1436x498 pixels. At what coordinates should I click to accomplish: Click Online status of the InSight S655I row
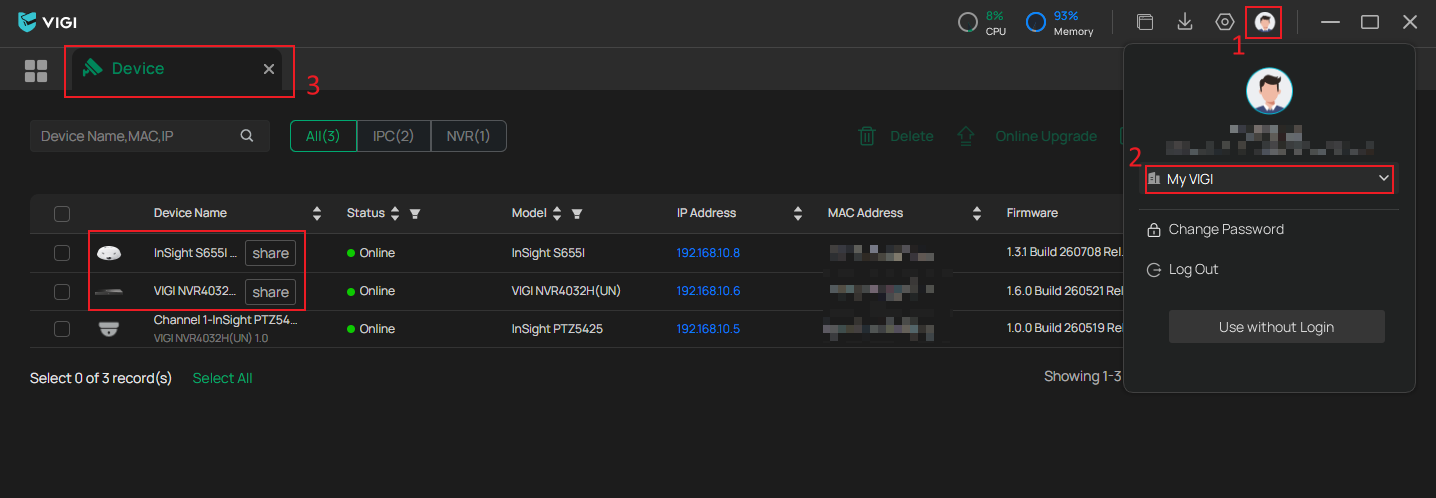(x=371, y=253)
